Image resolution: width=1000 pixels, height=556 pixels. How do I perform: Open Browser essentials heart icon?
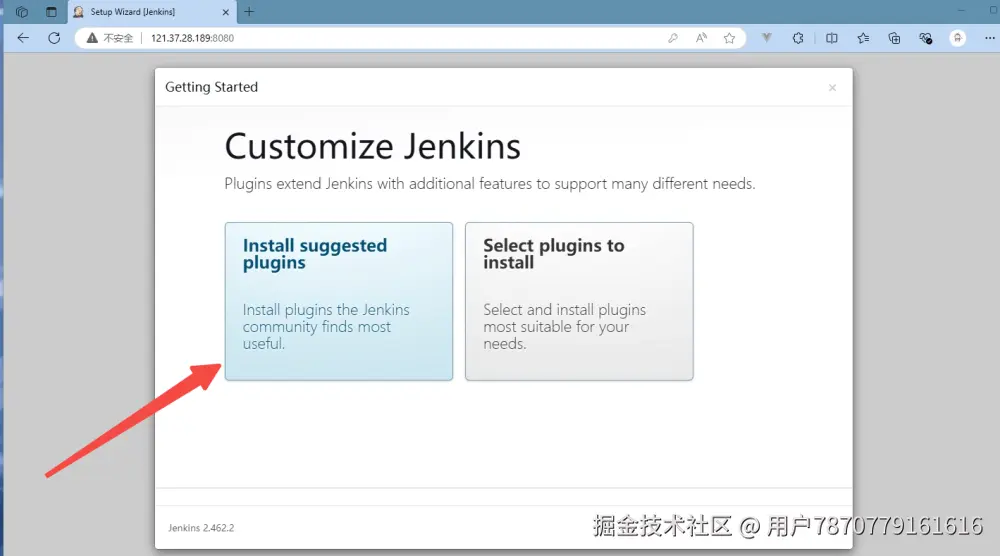click(925, 38)
